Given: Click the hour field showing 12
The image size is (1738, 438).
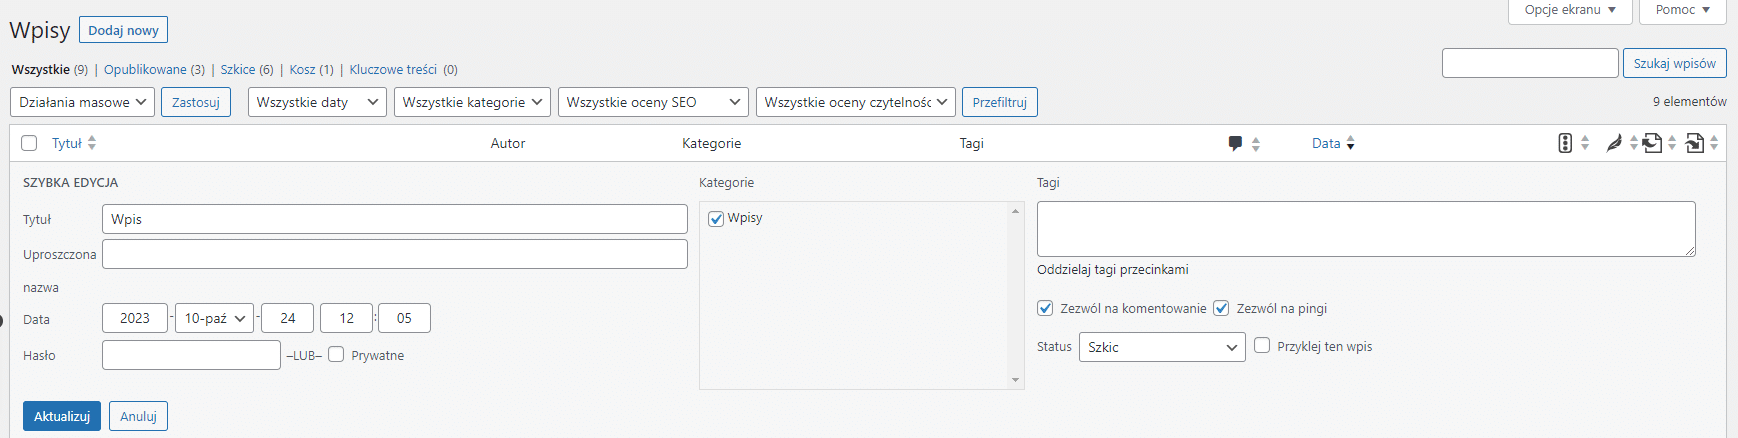Looking at the screenshot, I should pyautogui.click(x=346, y=318).
